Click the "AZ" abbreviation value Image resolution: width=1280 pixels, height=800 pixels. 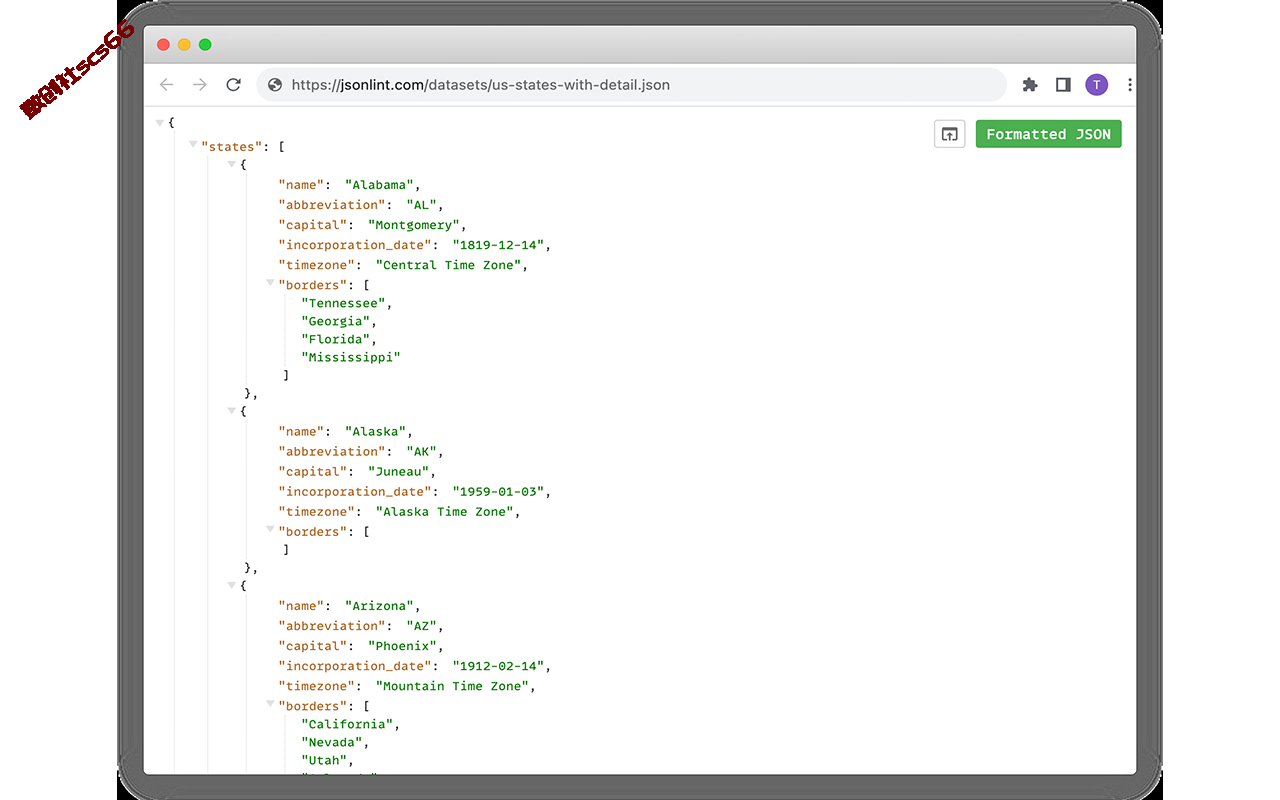pyautogui.click(x=421, y=626)
